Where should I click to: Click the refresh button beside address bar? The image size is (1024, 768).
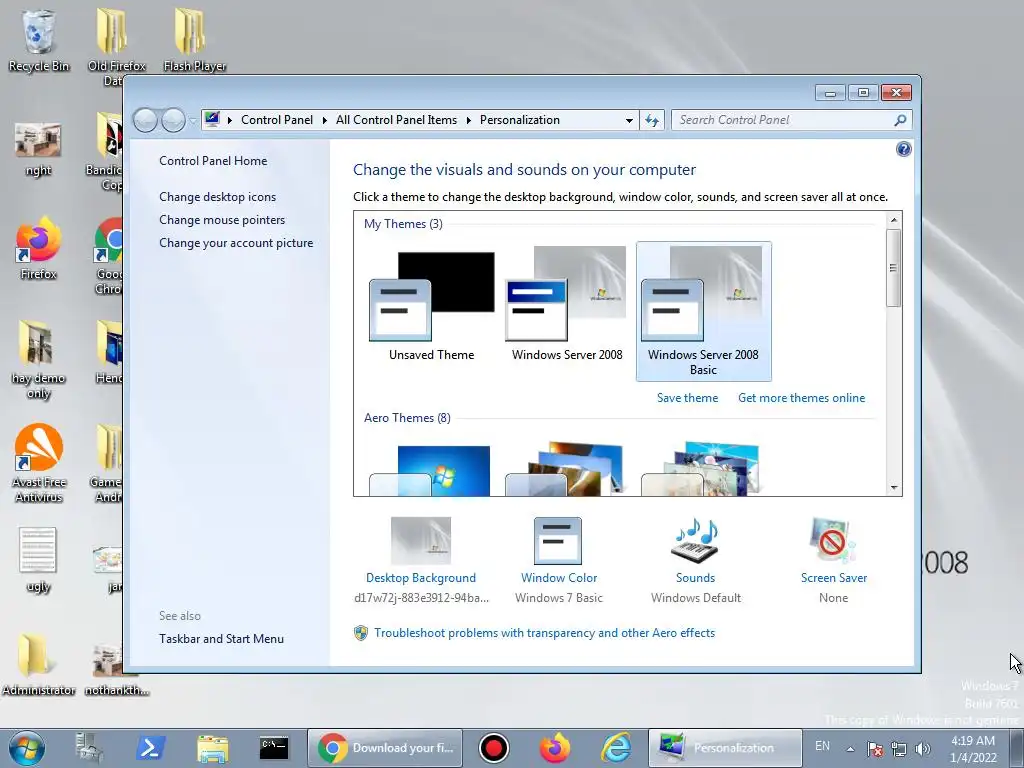652,120
